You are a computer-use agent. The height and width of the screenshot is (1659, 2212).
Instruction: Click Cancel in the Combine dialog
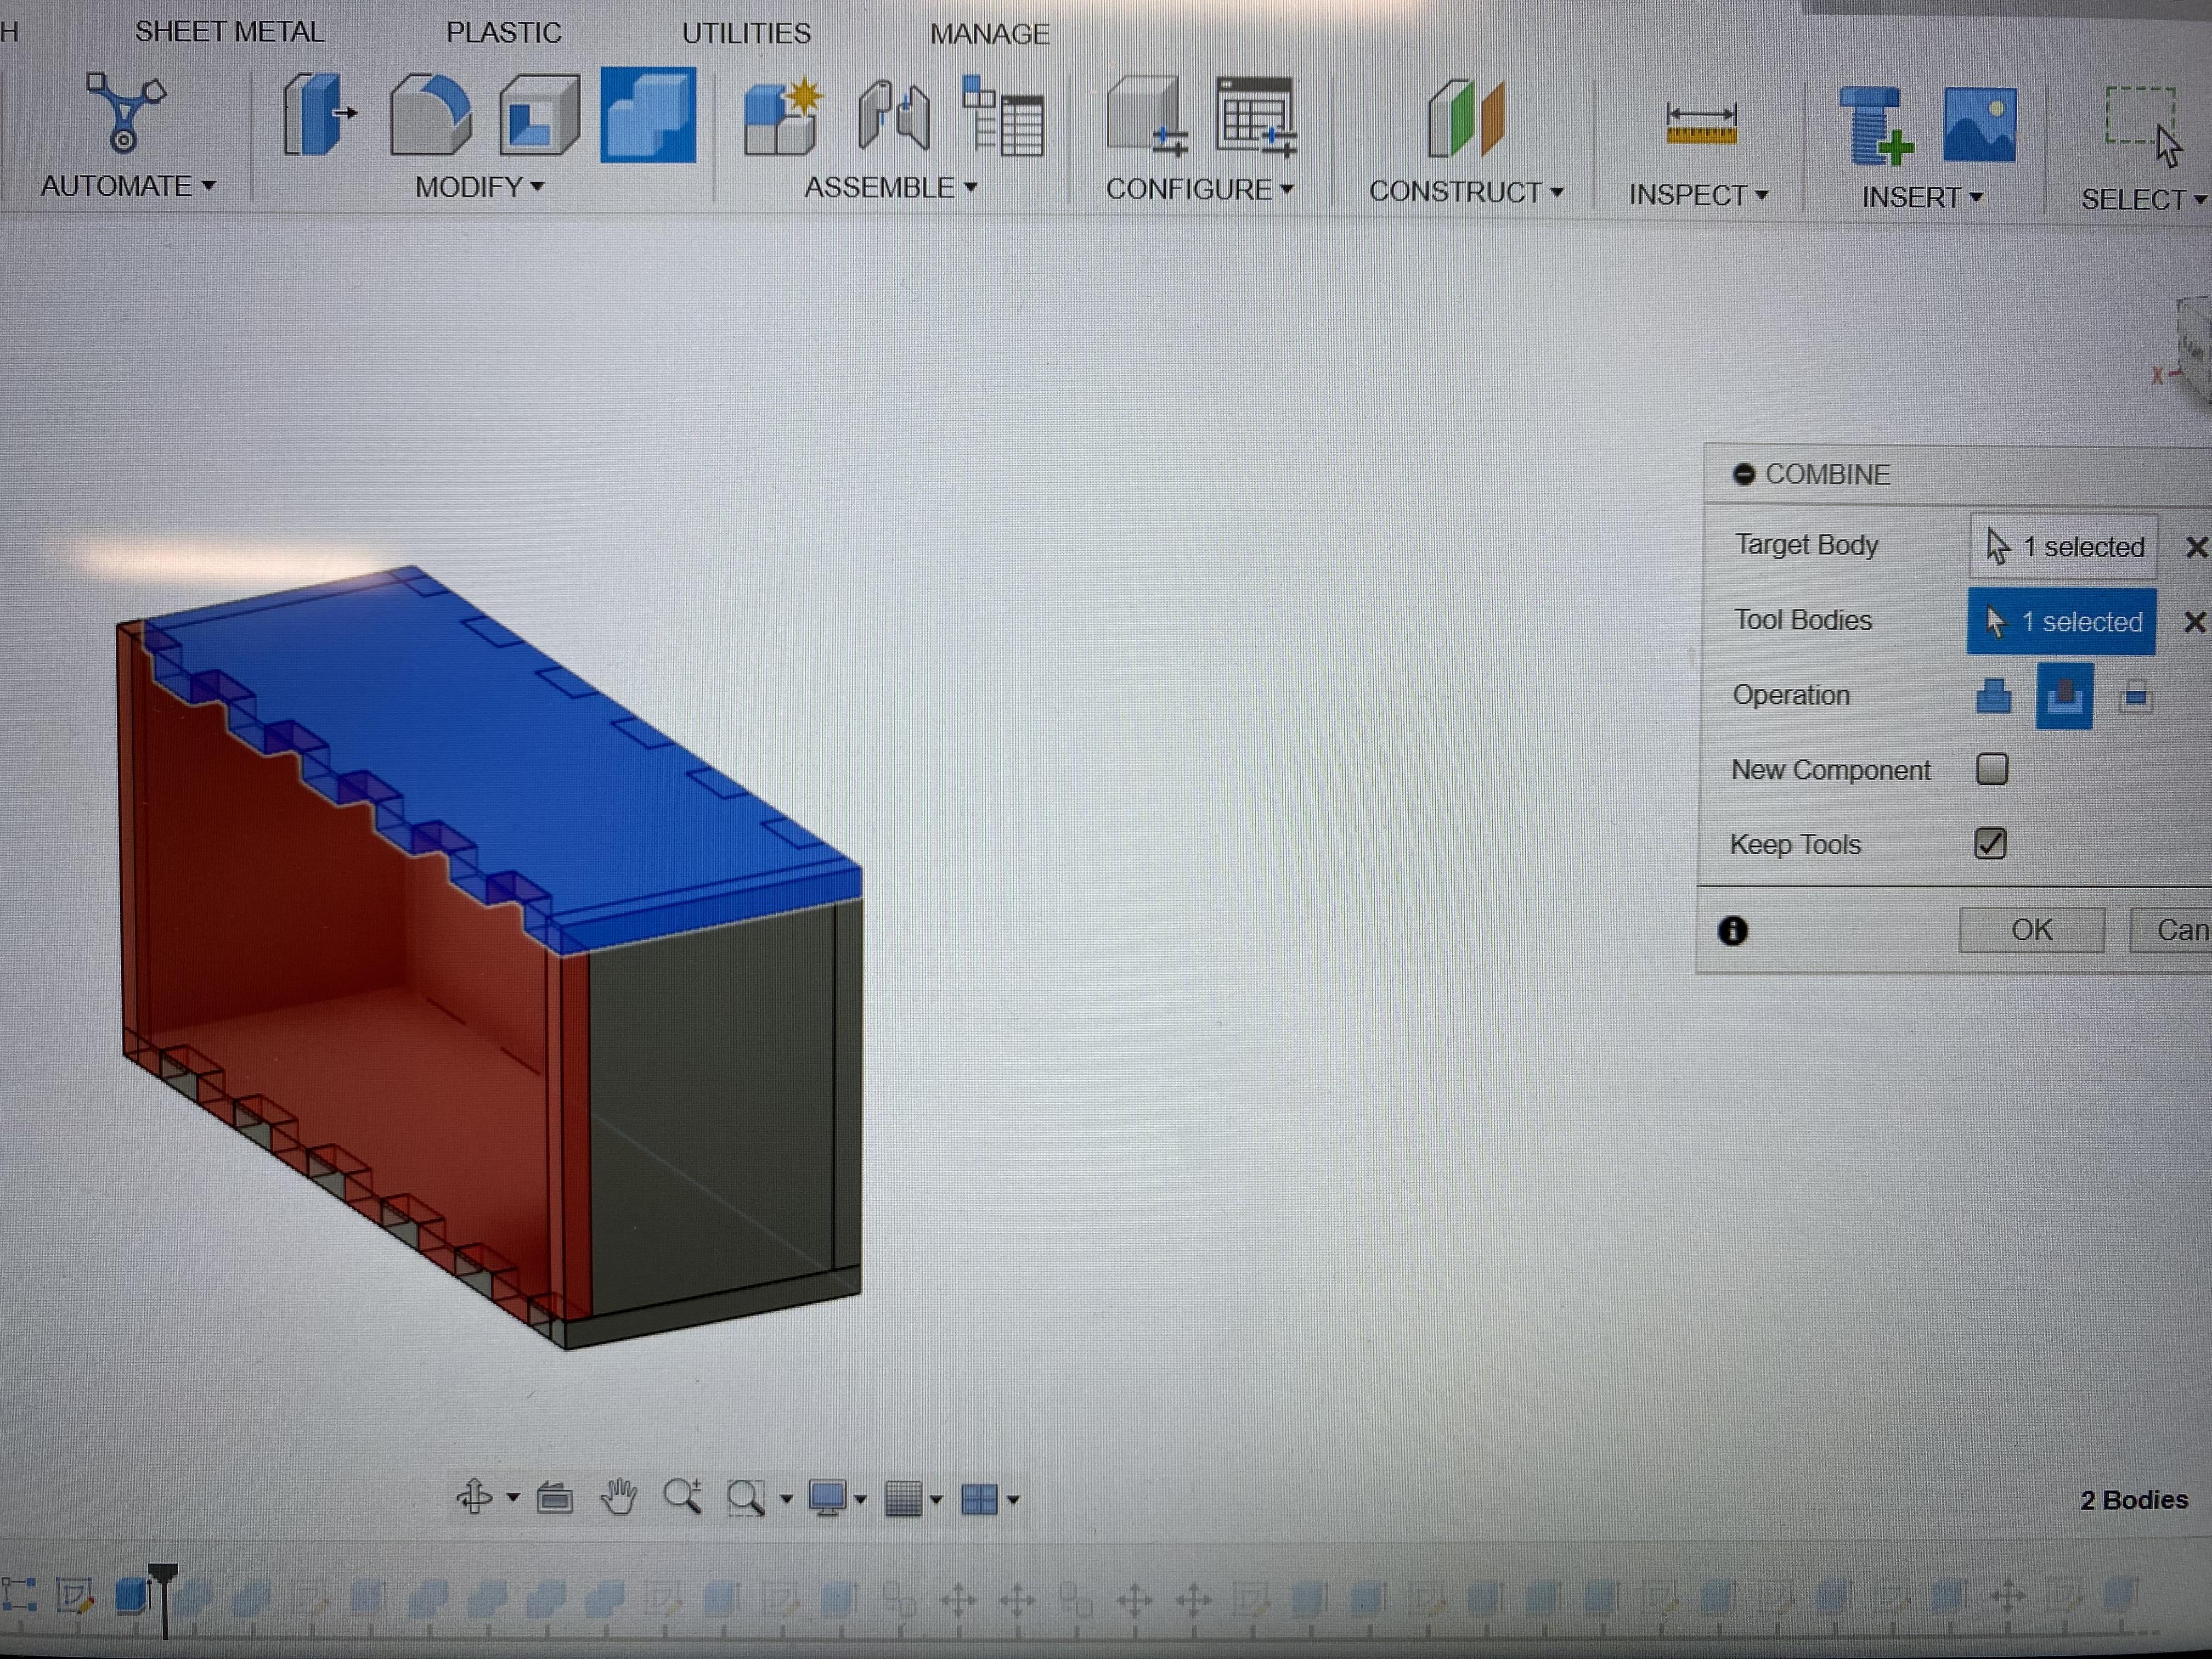[x=2171, y=930]
